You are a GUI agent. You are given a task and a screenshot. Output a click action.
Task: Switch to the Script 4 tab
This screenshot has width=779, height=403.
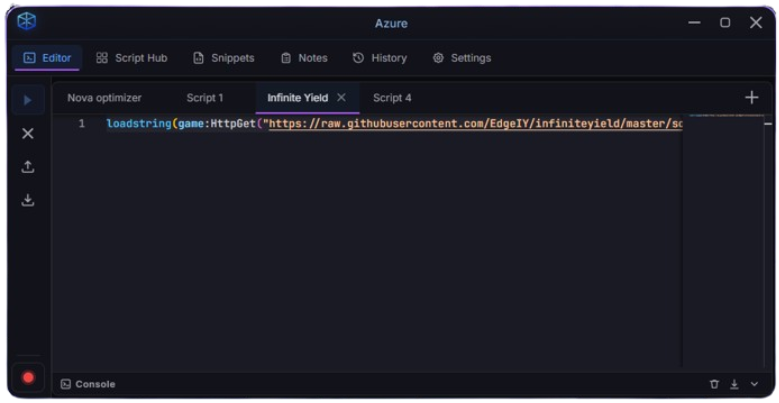(x=392, y=98)
